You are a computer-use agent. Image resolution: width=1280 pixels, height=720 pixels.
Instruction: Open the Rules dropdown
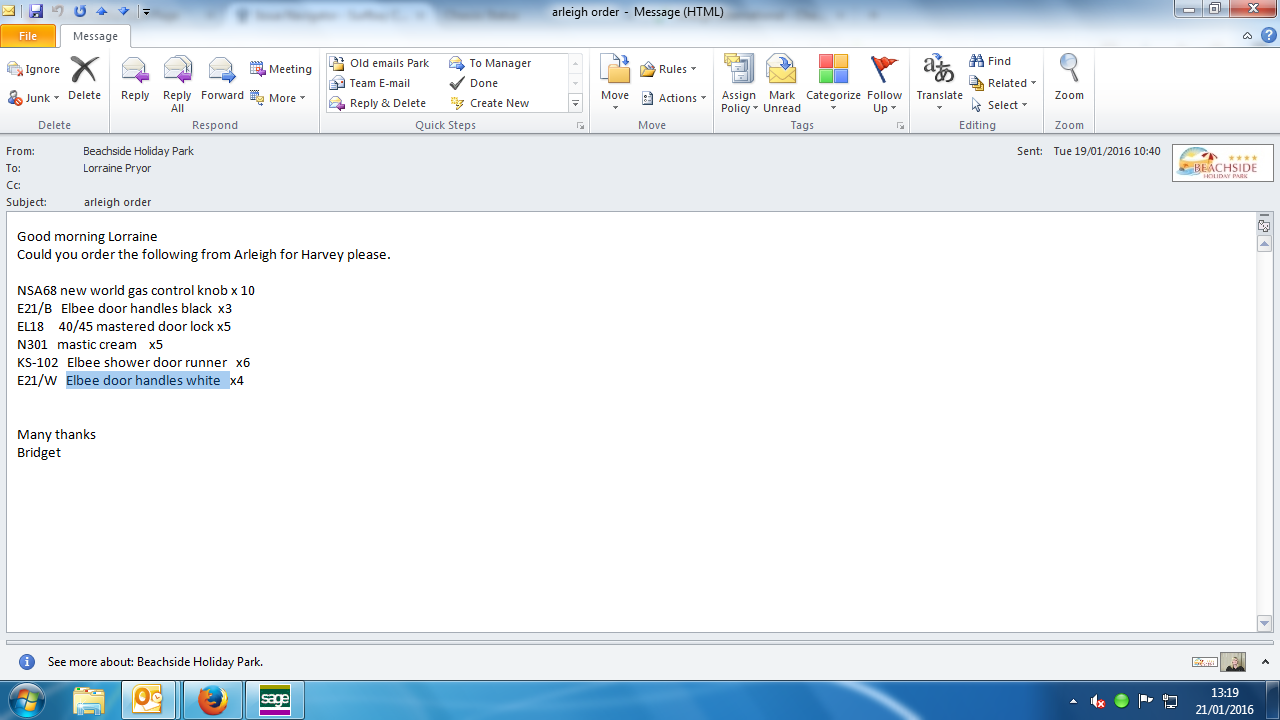(669, 69)
